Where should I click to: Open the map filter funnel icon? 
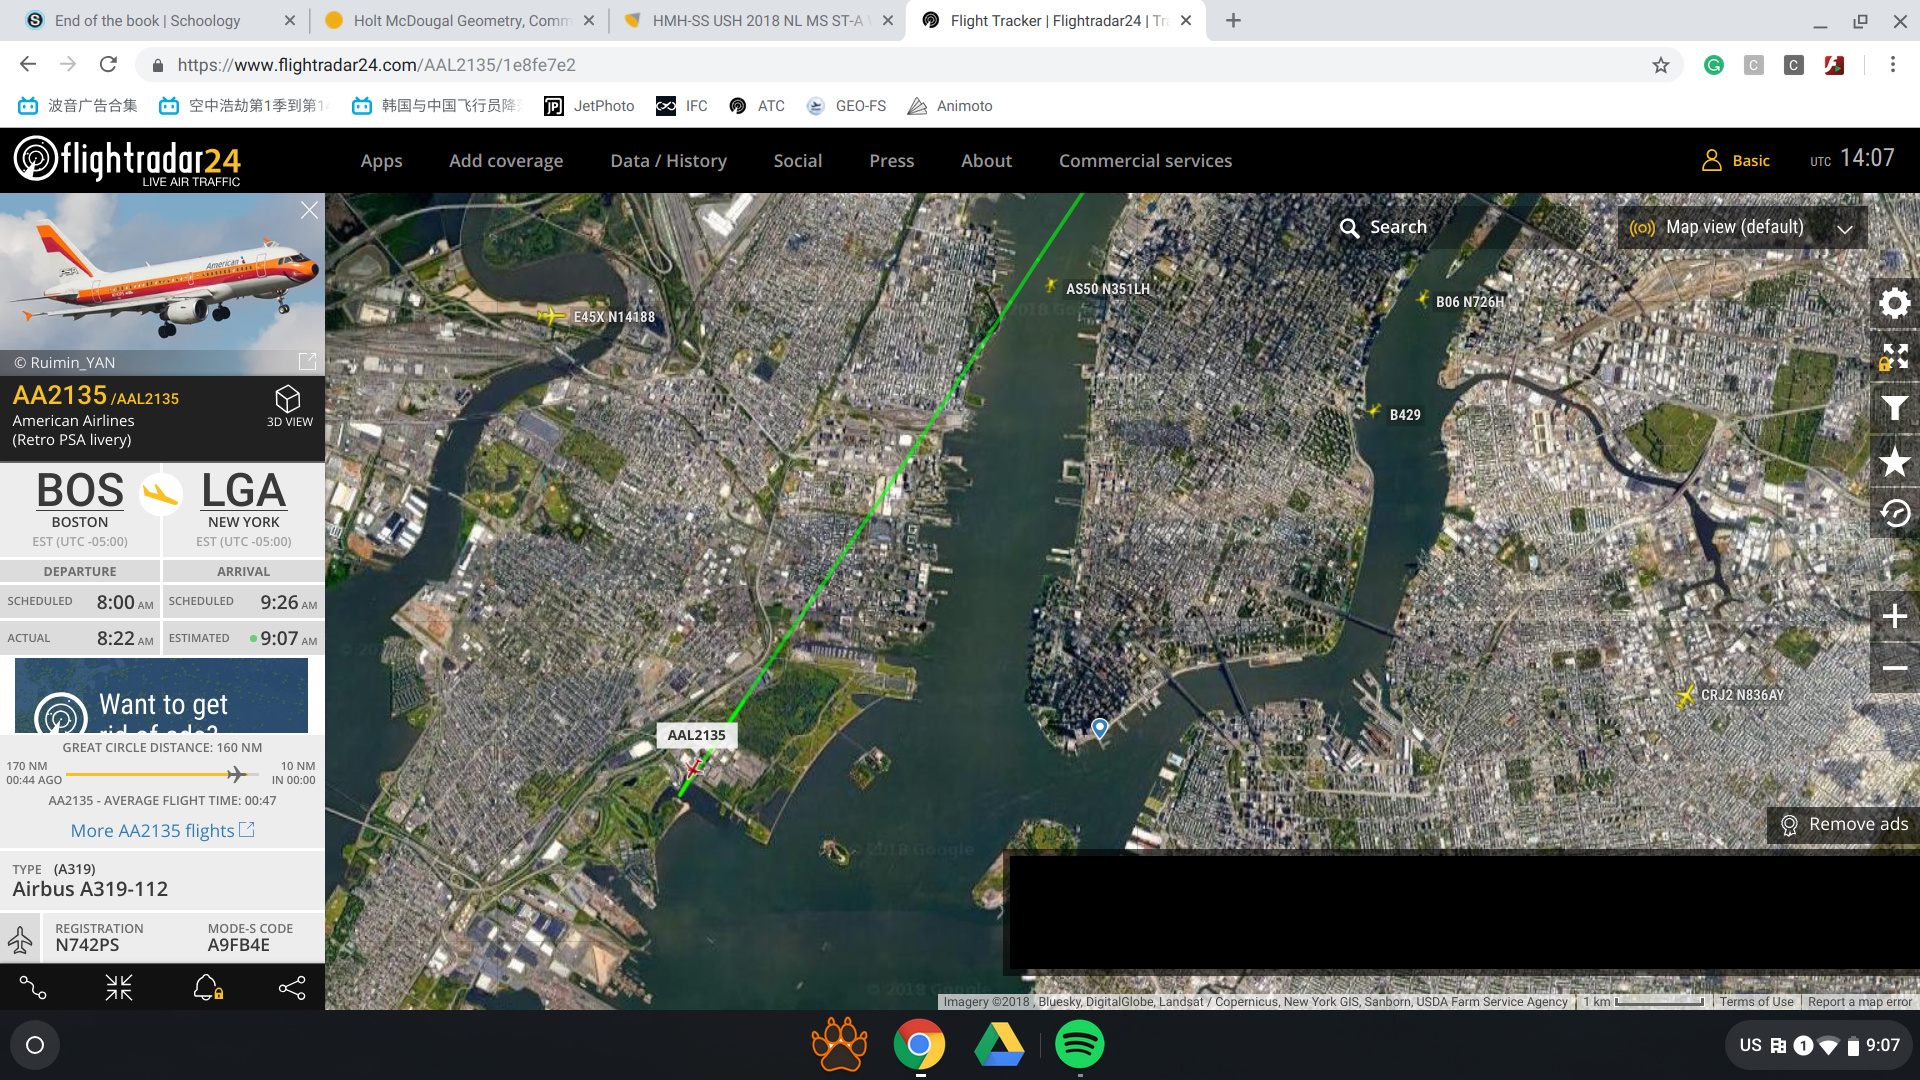pos(1894,408)
